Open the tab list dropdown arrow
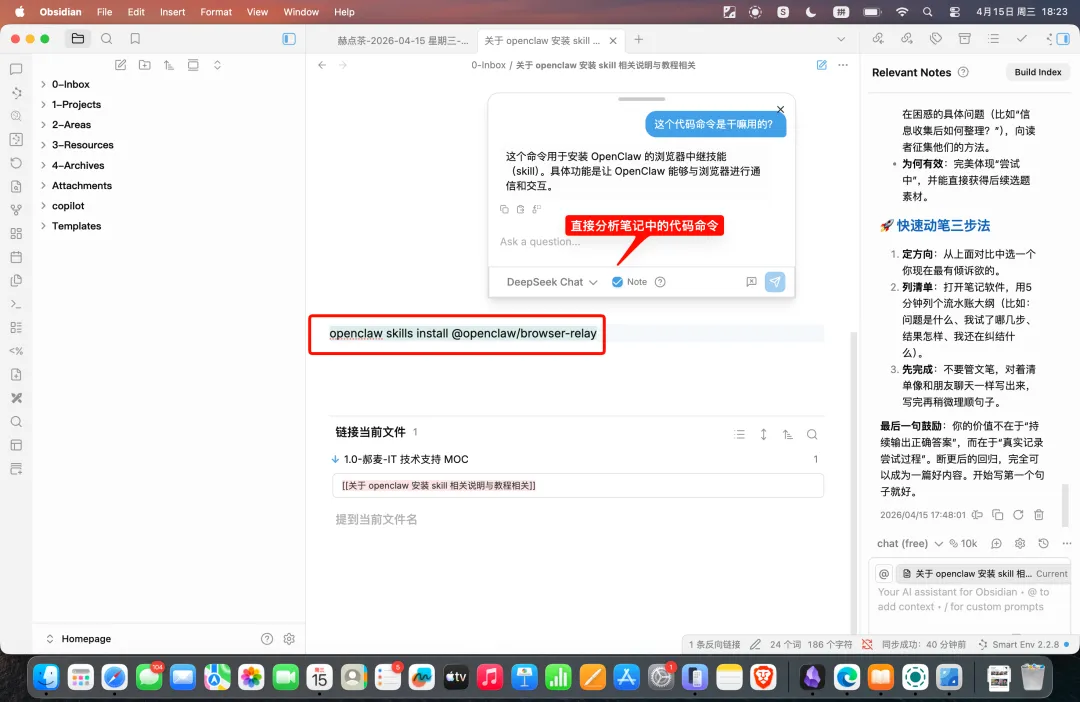Screen dimensions: 1080x702 click(841, 39)
